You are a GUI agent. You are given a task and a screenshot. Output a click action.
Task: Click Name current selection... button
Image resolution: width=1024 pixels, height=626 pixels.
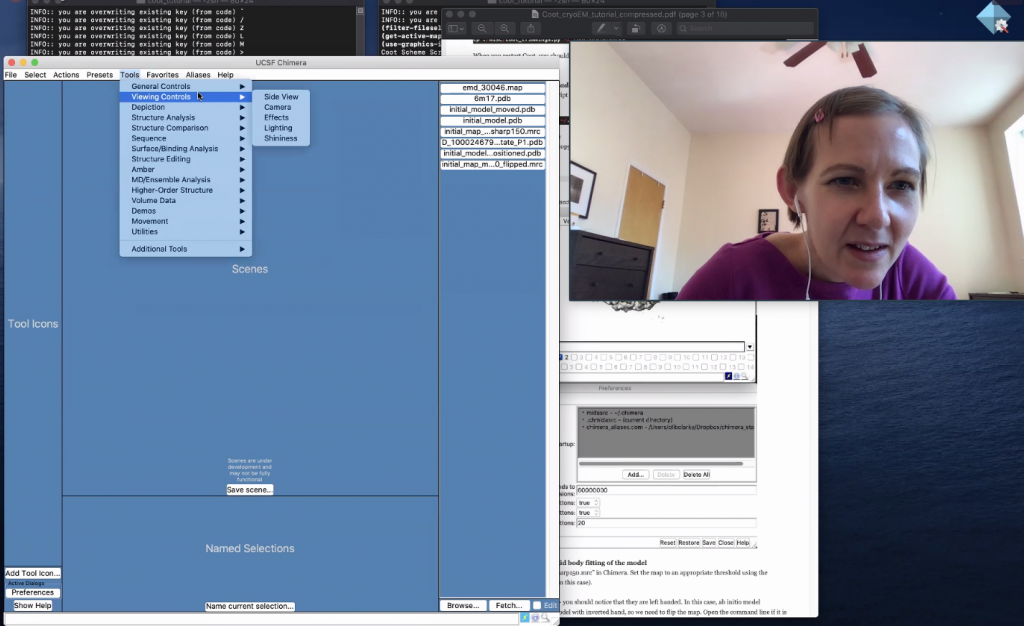(x=249, y=606)
